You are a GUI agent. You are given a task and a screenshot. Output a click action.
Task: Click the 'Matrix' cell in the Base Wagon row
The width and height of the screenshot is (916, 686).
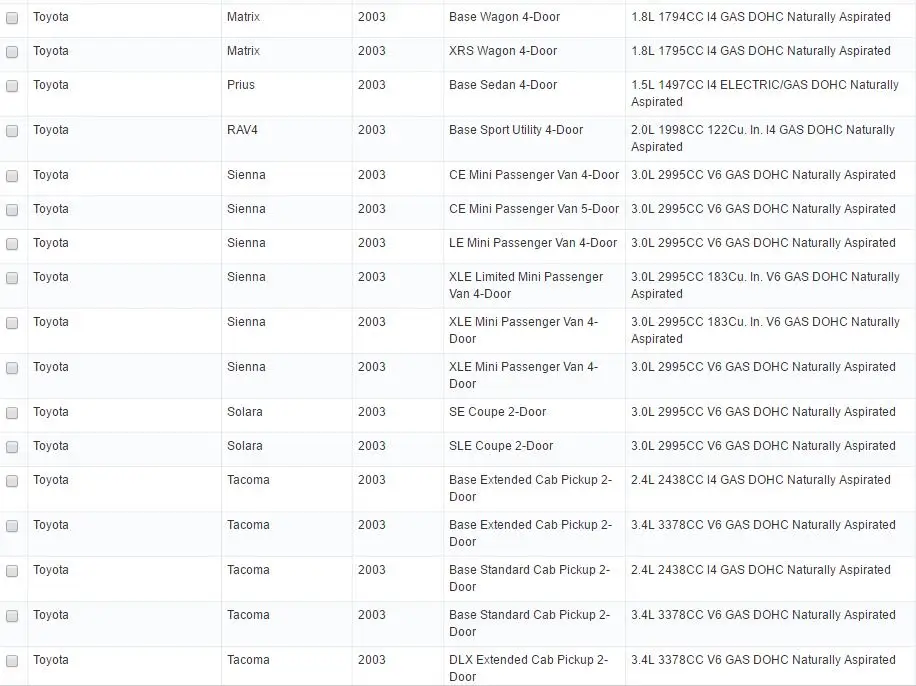[x=287, y=20]
